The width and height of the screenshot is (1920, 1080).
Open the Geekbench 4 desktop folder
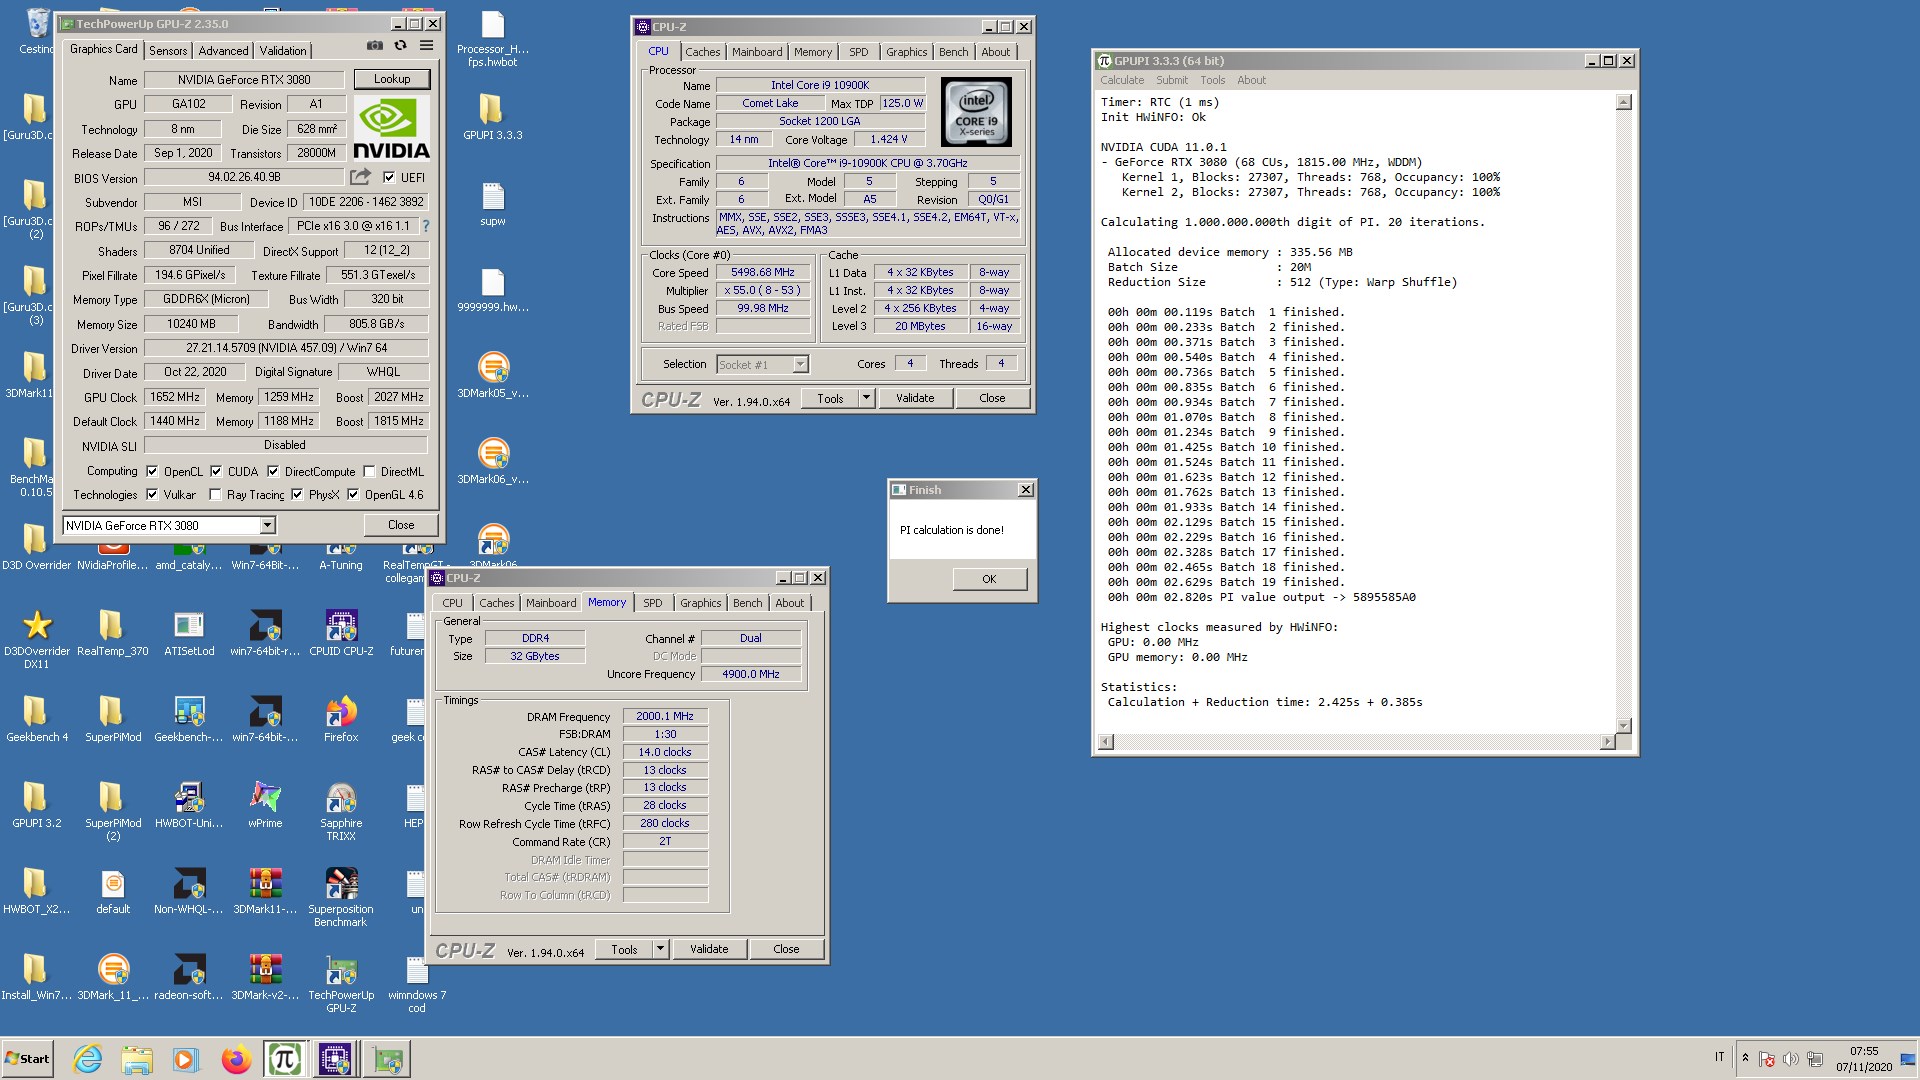[x=37, y=718]
